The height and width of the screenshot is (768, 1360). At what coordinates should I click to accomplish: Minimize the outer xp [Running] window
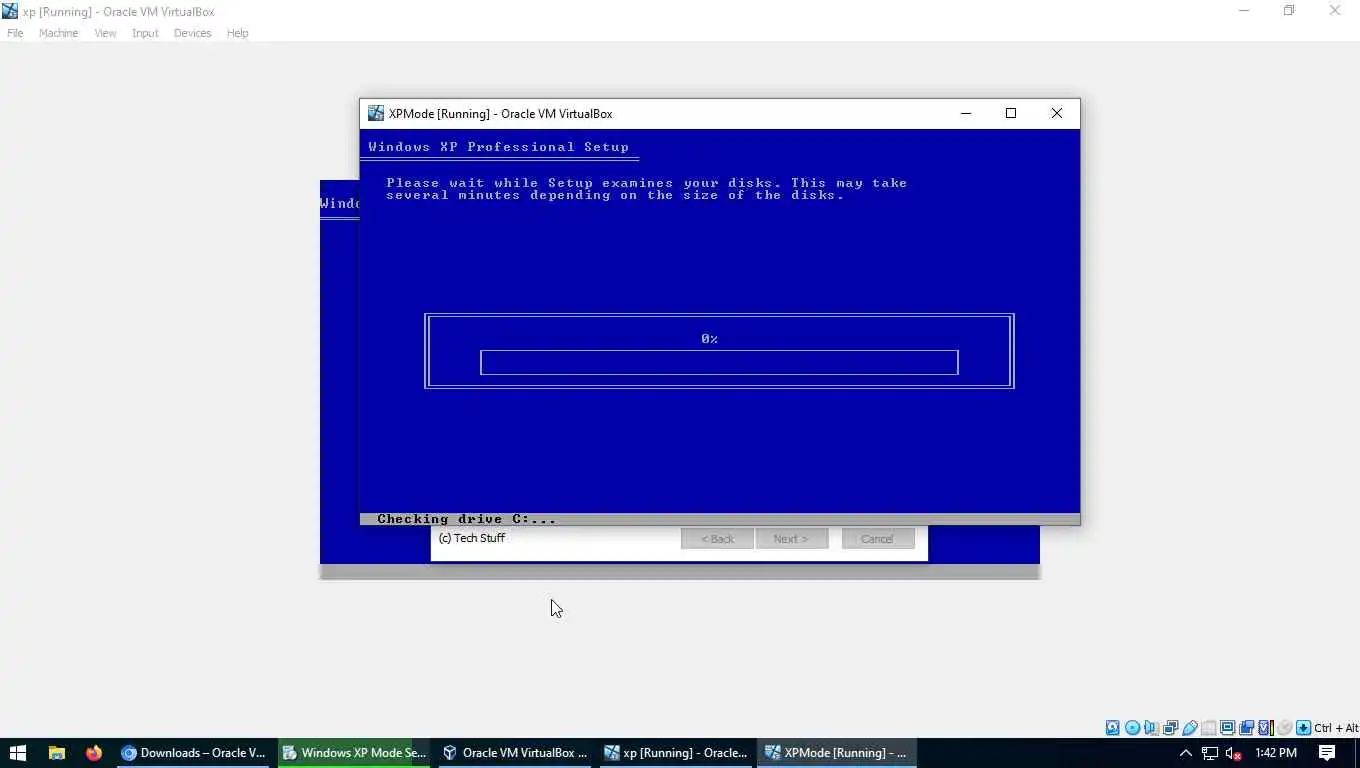point(1244,11)
